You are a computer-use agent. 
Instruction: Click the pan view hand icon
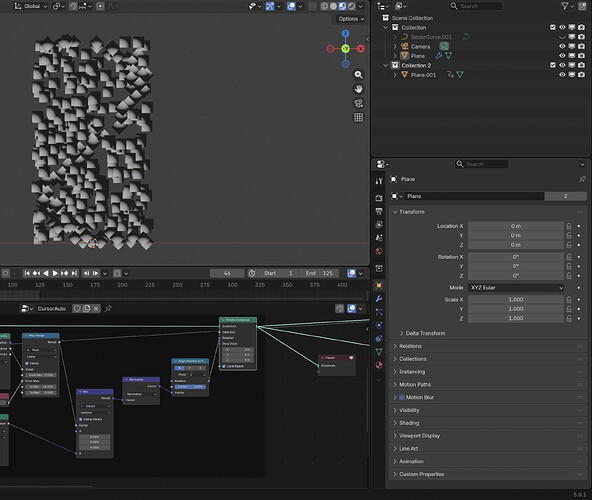coord(358,89)
